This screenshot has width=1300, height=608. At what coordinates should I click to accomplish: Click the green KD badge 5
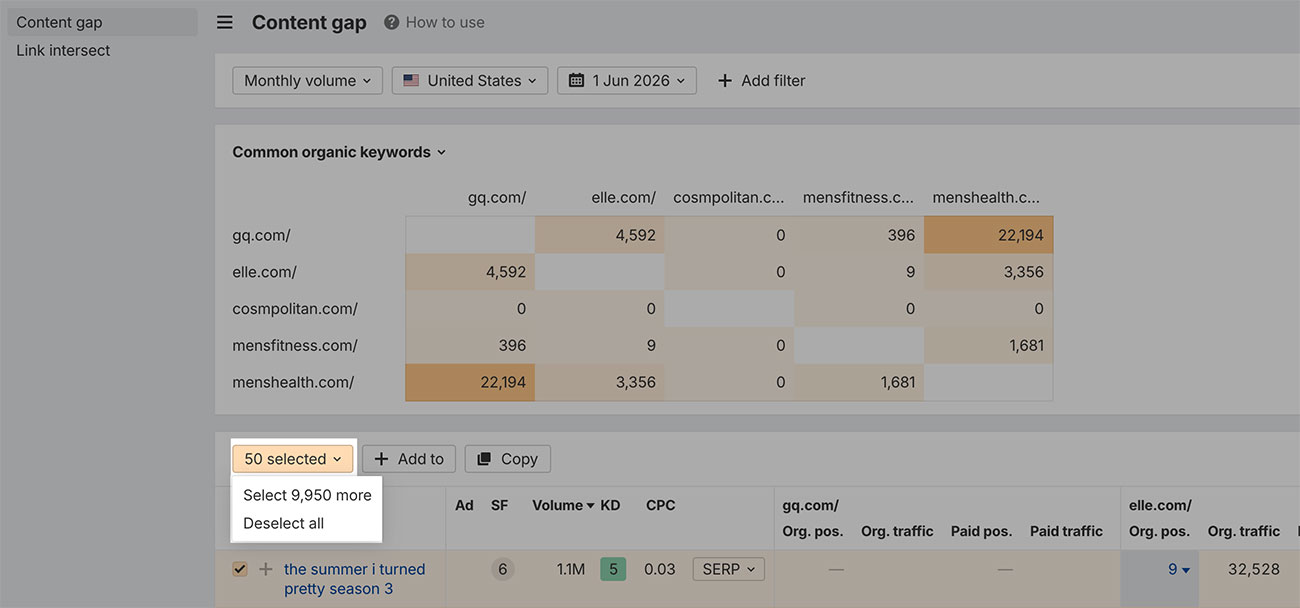[x=613, y=569]
